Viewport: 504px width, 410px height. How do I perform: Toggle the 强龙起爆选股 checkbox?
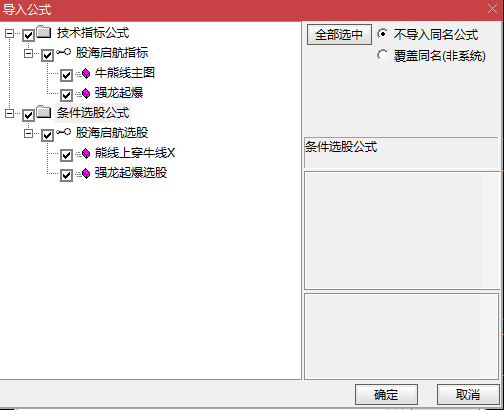(66, 175)
